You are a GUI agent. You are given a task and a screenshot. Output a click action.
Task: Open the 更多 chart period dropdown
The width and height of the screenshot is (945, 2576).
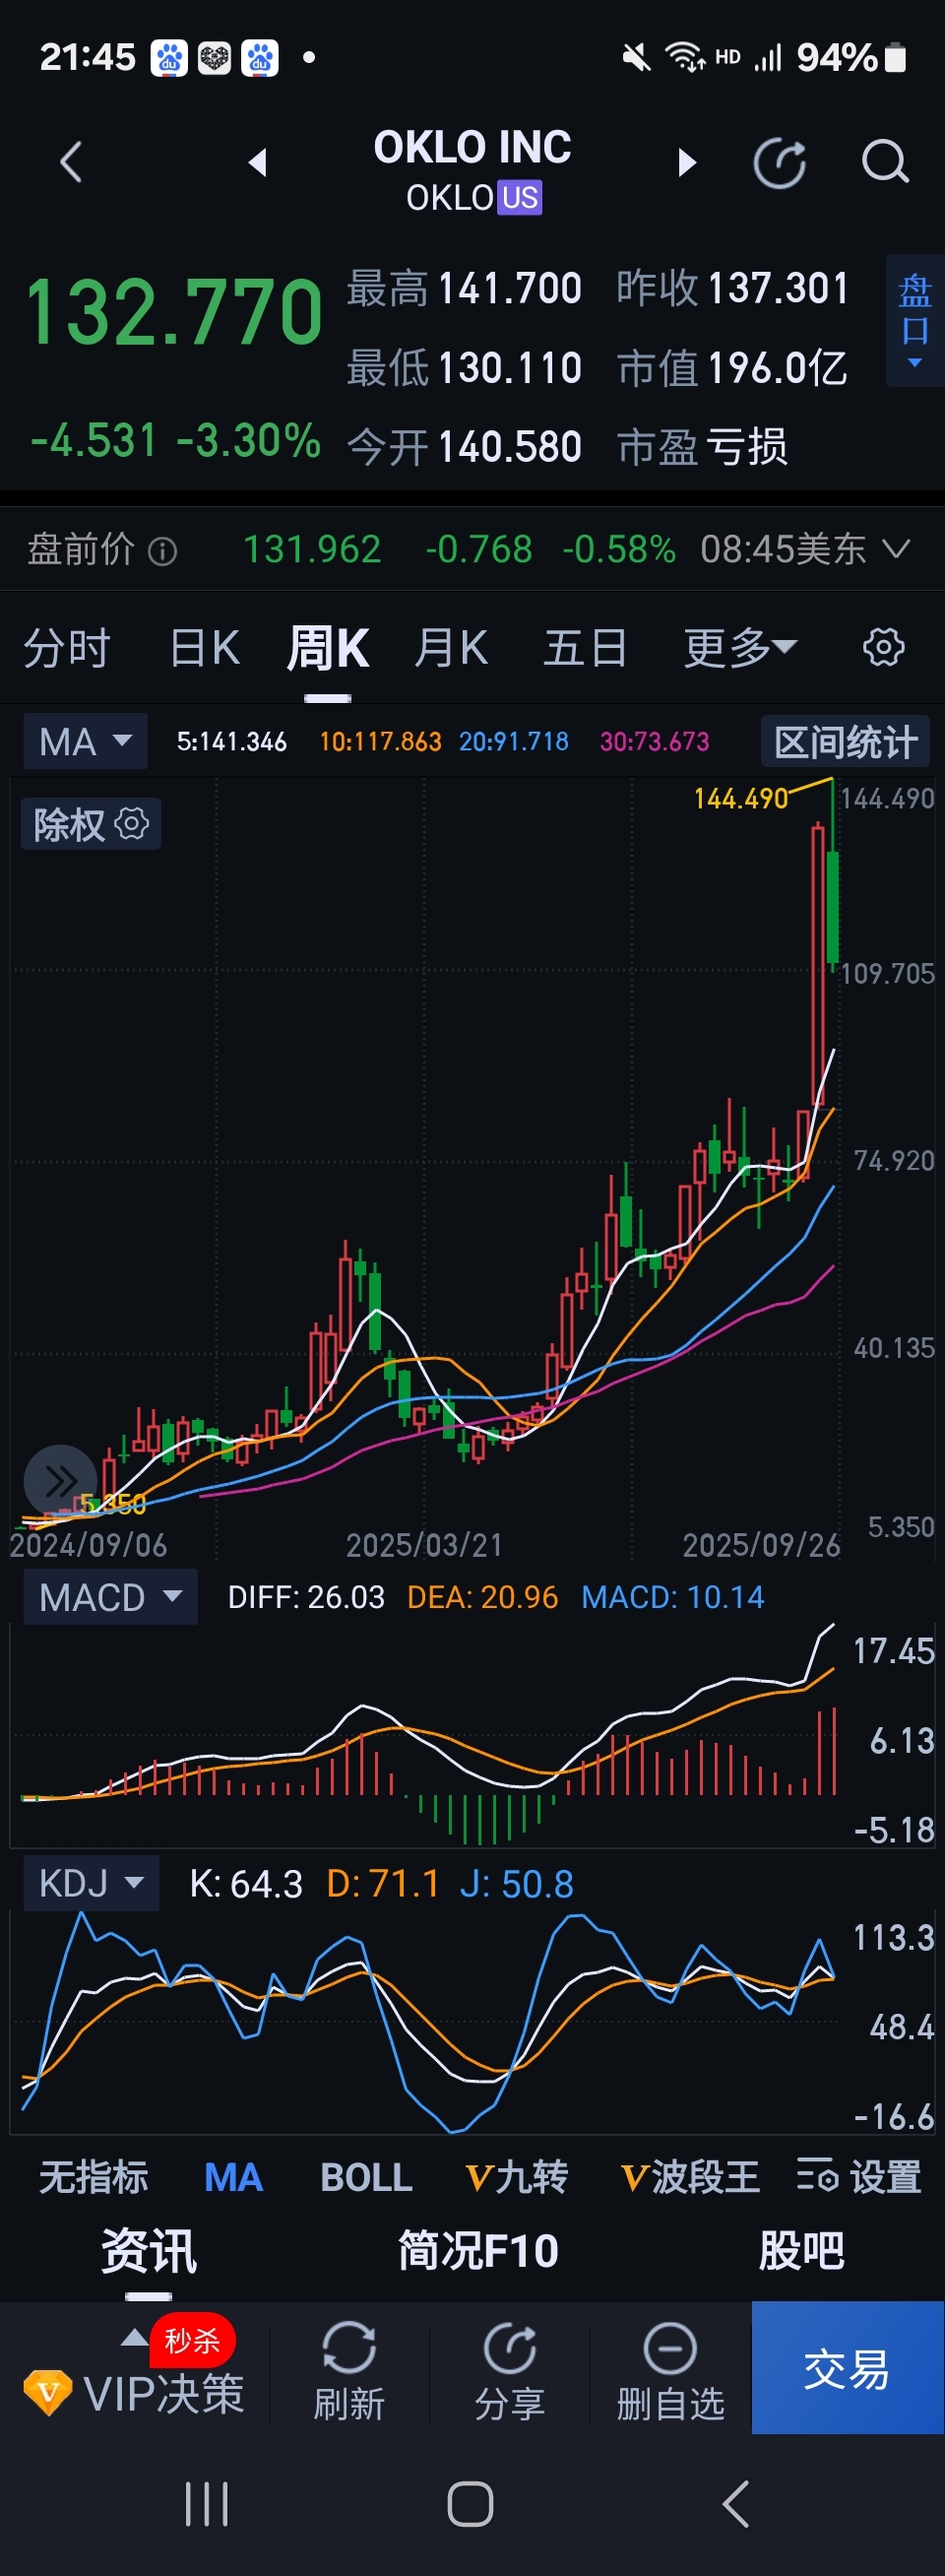point(740,648)
